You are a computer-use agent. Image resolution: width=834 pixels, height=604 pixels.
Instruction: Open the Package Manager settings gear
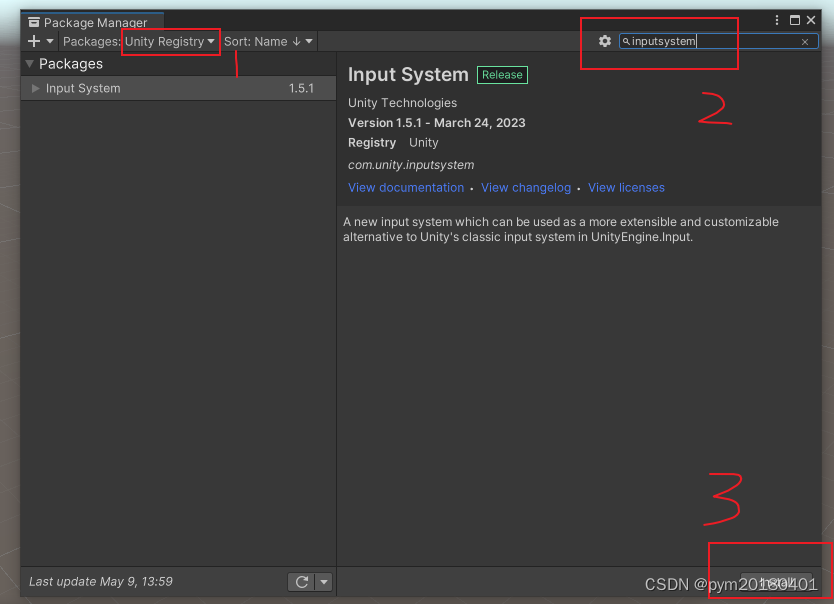[x=605, y=41]
